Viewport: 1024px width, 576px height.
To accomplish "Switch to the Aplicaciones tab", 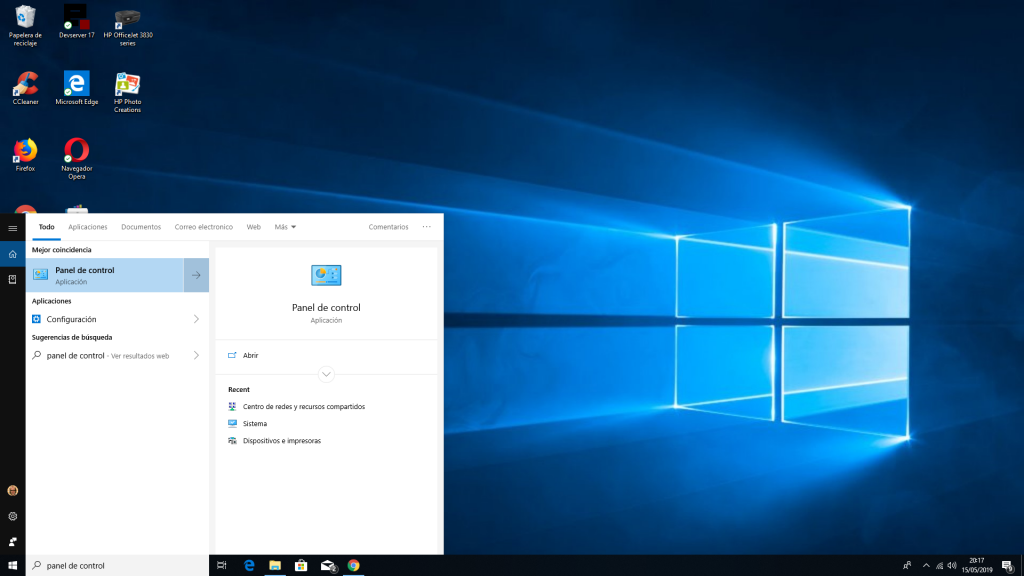I will [x=88, y=227].
